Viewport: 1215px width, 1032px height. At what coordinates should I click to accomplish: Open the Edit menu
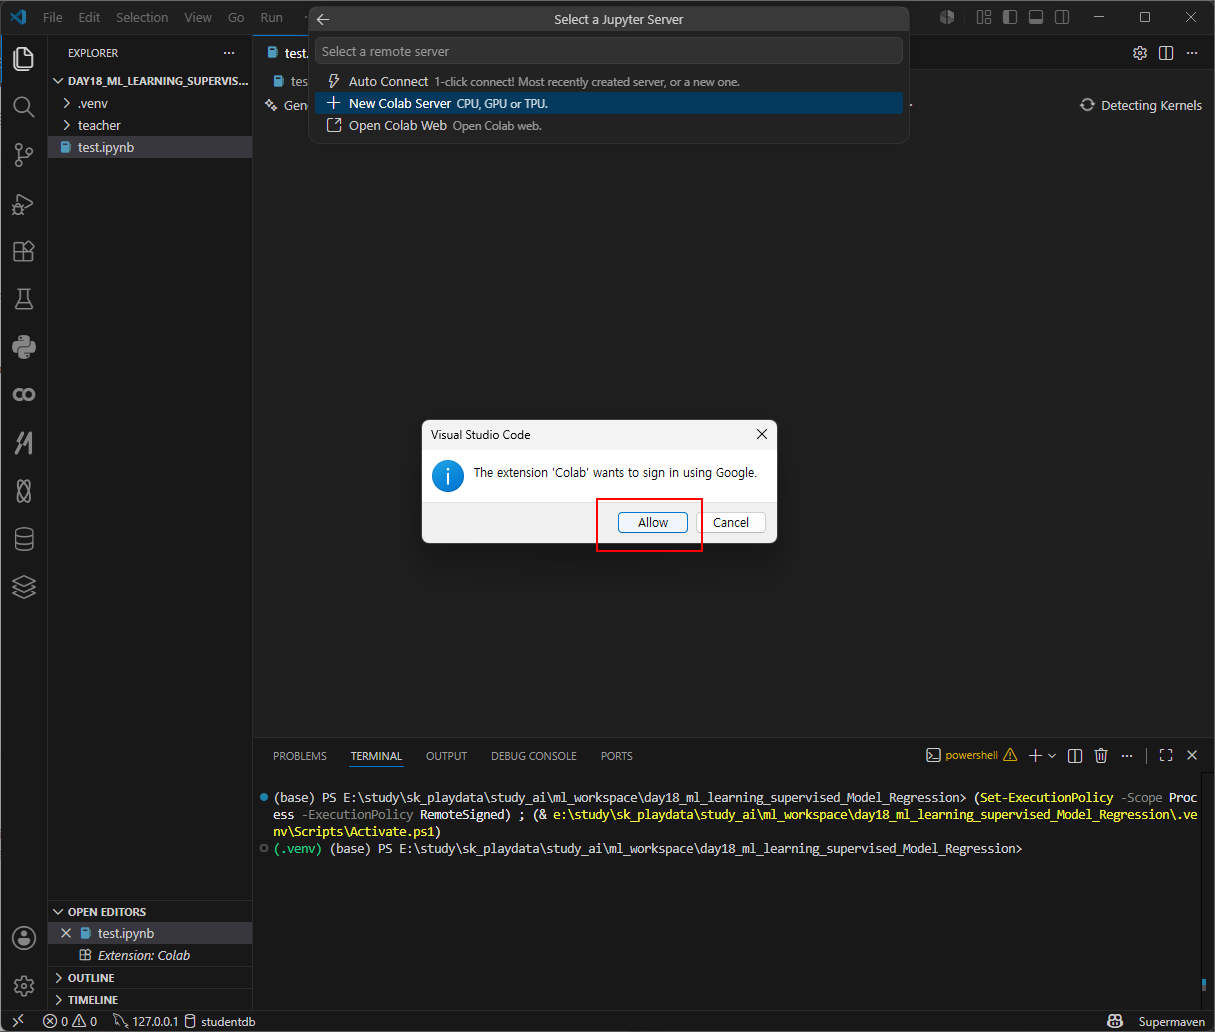[x=89, y=17]
